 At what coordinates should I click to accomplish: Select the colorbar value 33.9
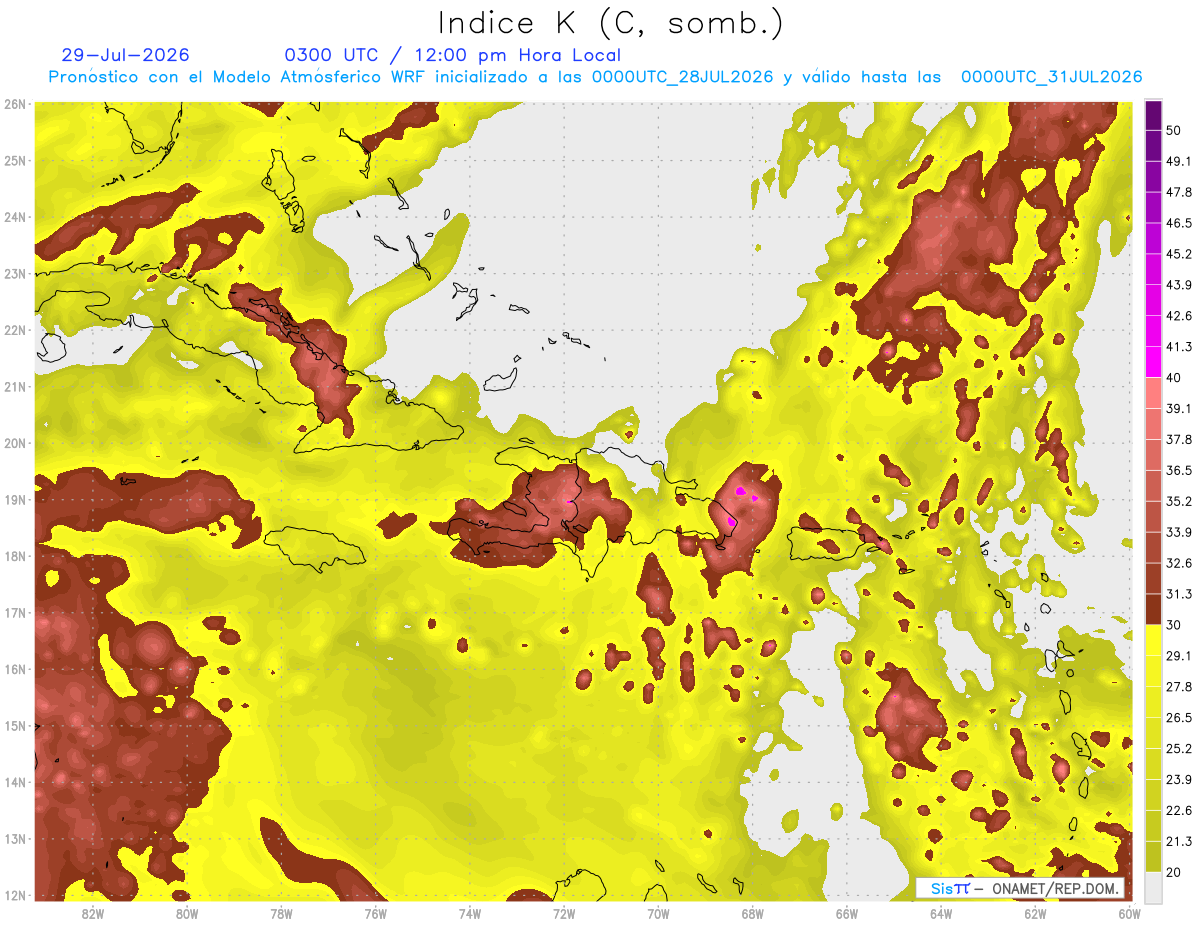pyautogui.click(x=1178, y=532)
